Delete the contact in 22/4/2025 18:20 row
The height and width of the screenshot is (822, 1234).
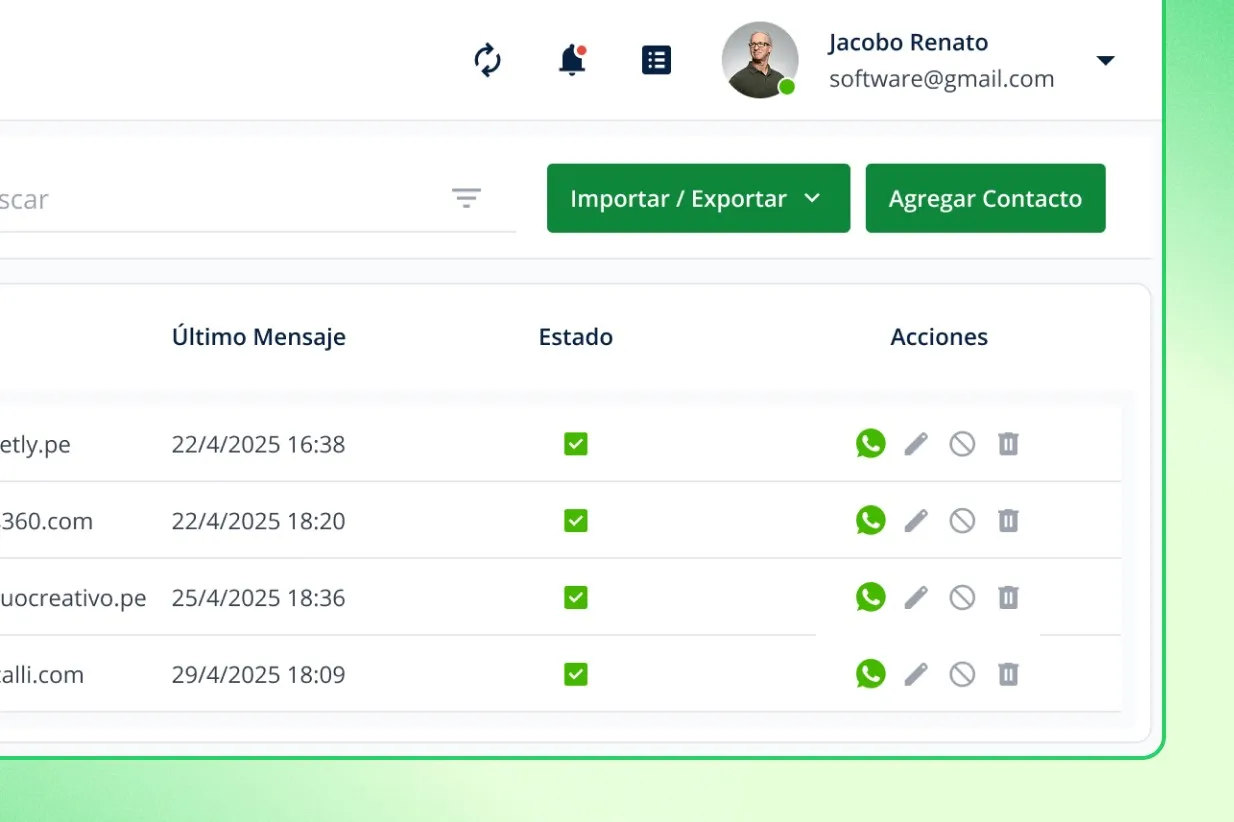tap(1008, 521)
